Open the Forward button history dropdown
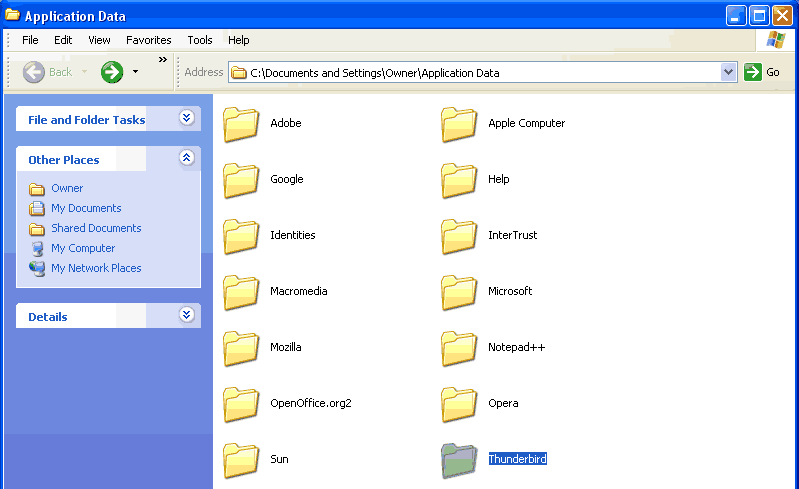The image size is (799, 489). click(x=135, y=72)
